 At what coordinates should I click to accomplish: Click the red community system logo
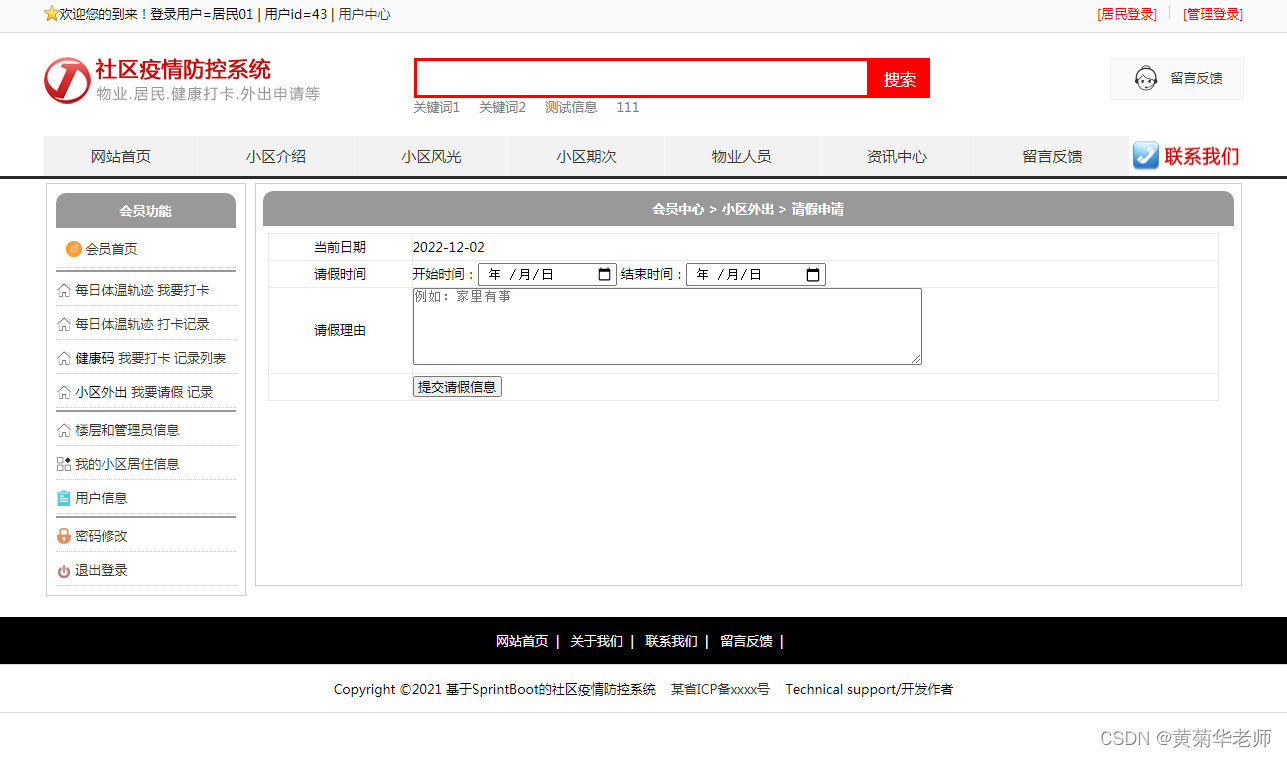coord(67,80)
